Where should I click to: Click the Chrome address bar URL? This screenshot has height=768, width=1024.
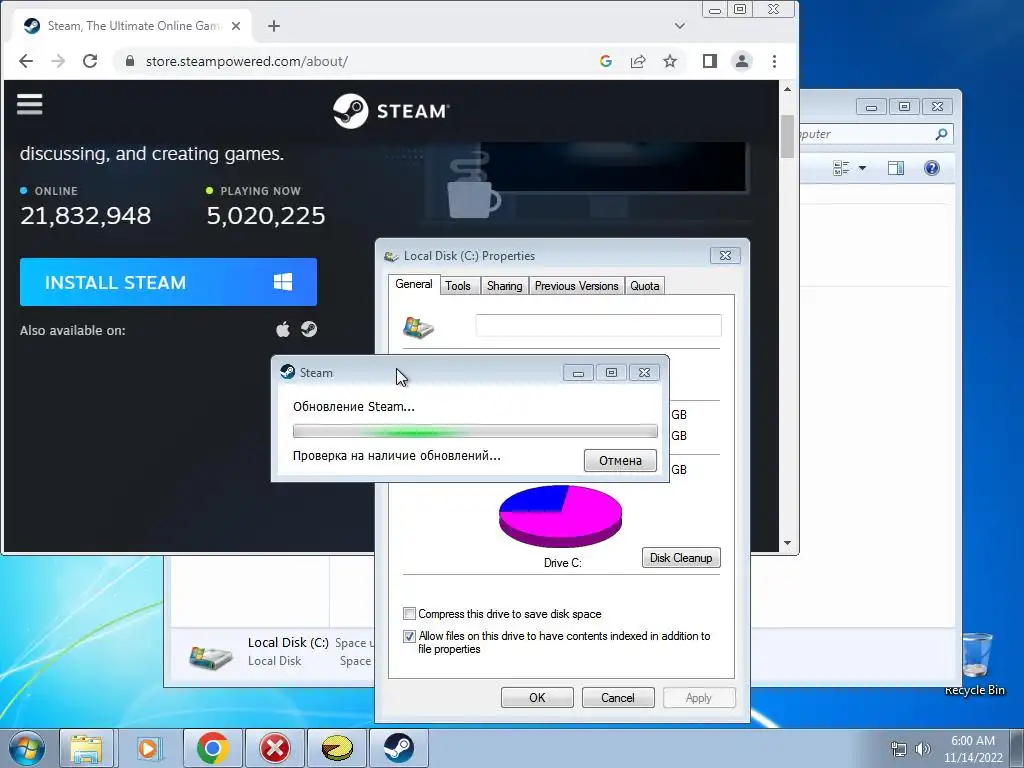246,61
